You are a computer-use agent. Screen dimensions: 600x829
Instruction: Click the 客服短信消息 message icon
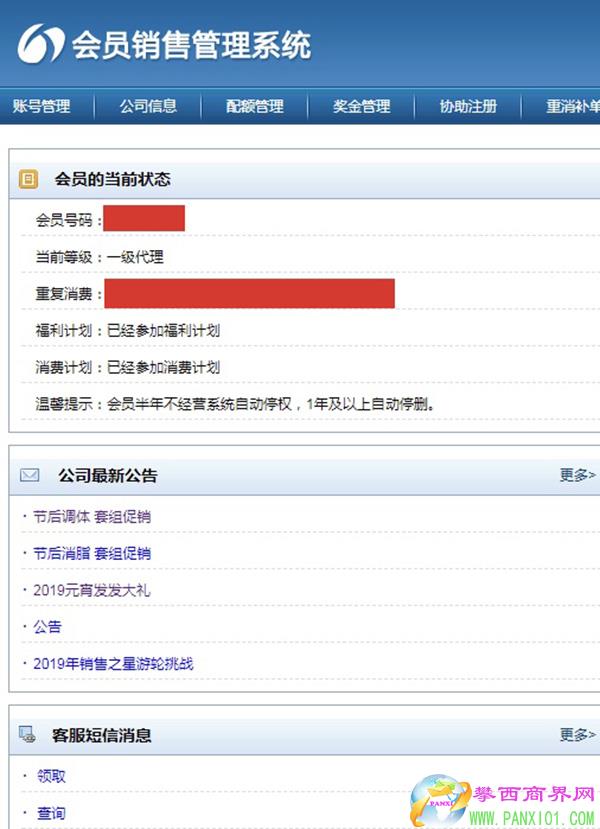click(28, 735)
